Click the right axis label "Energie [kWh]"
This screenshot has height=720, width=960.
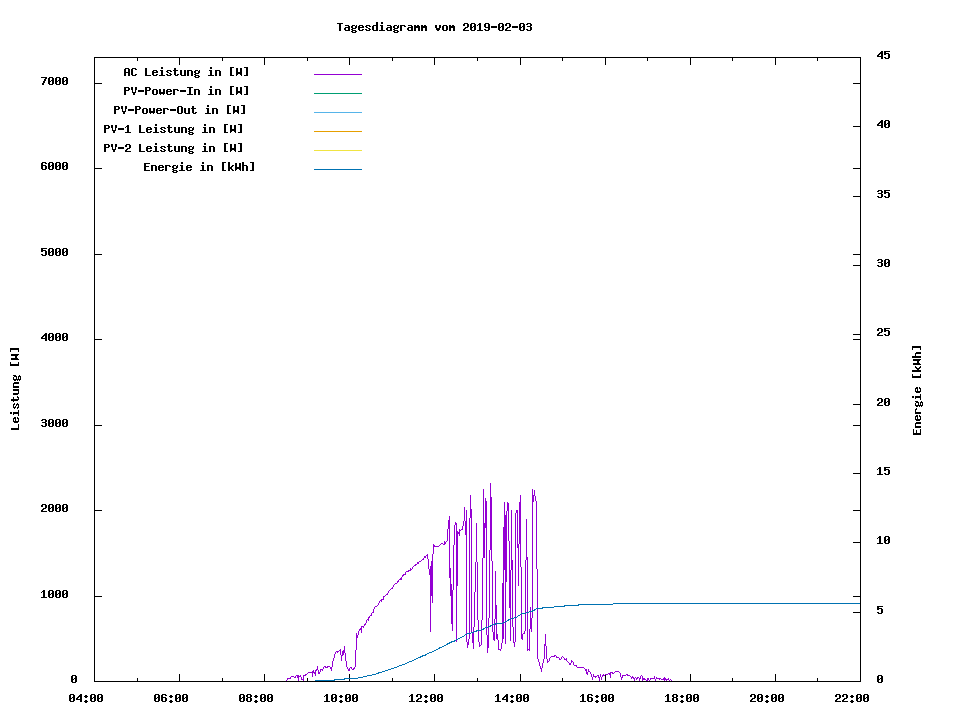917,390
